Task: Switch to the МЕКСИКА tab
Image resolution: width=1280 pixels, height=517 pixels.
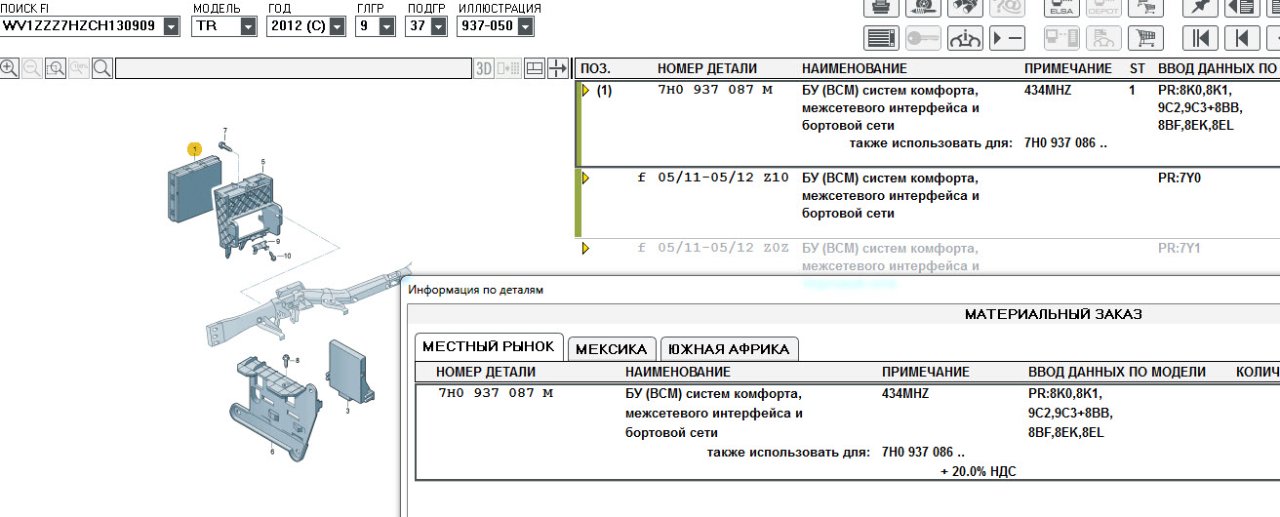Action: 612,349
